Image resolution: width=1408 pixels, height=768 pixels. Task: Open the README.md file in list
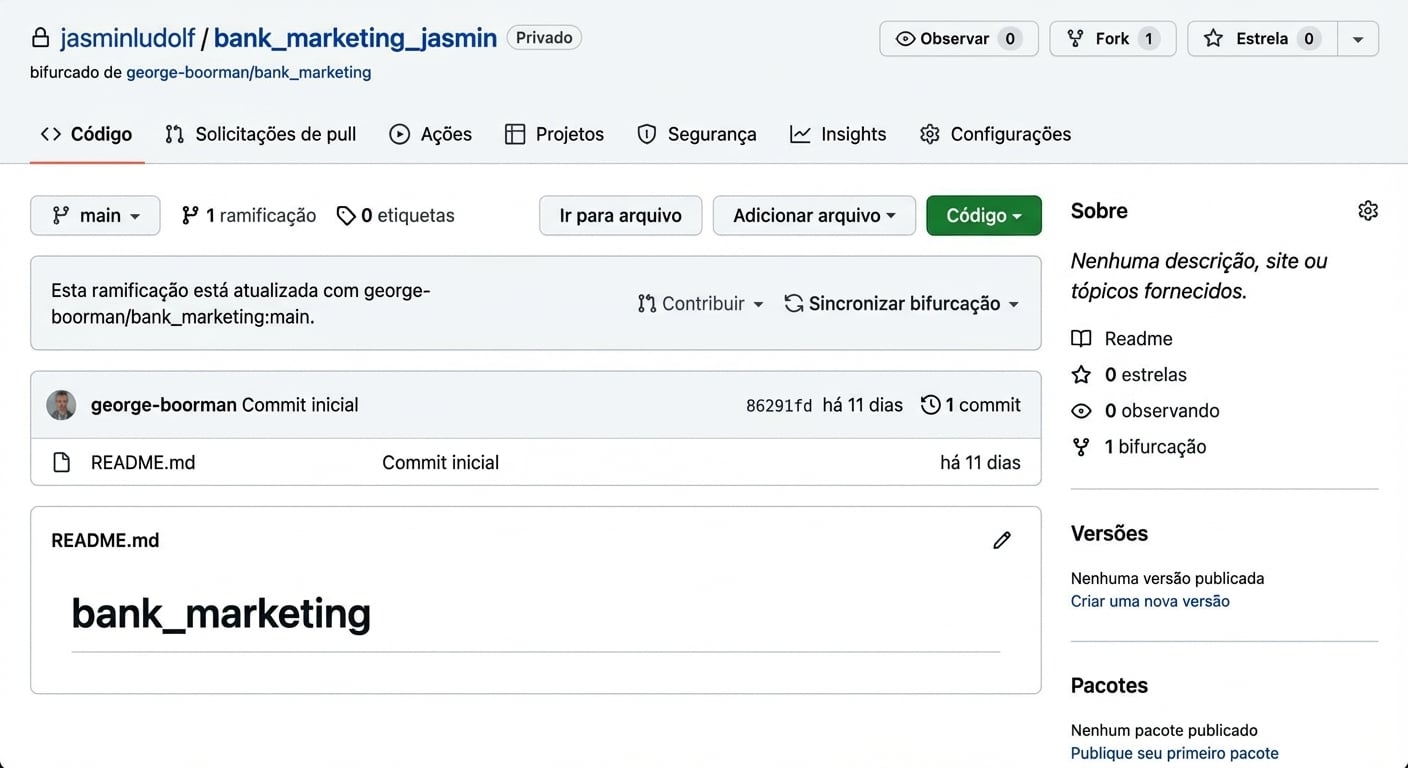(x=143, y=462)
